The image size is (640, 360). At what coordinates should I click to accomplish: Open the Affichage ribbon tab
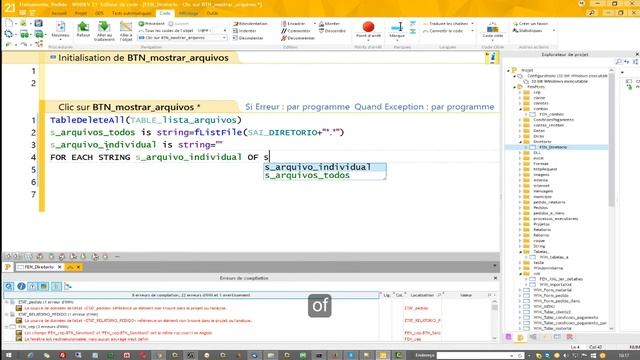188,13
